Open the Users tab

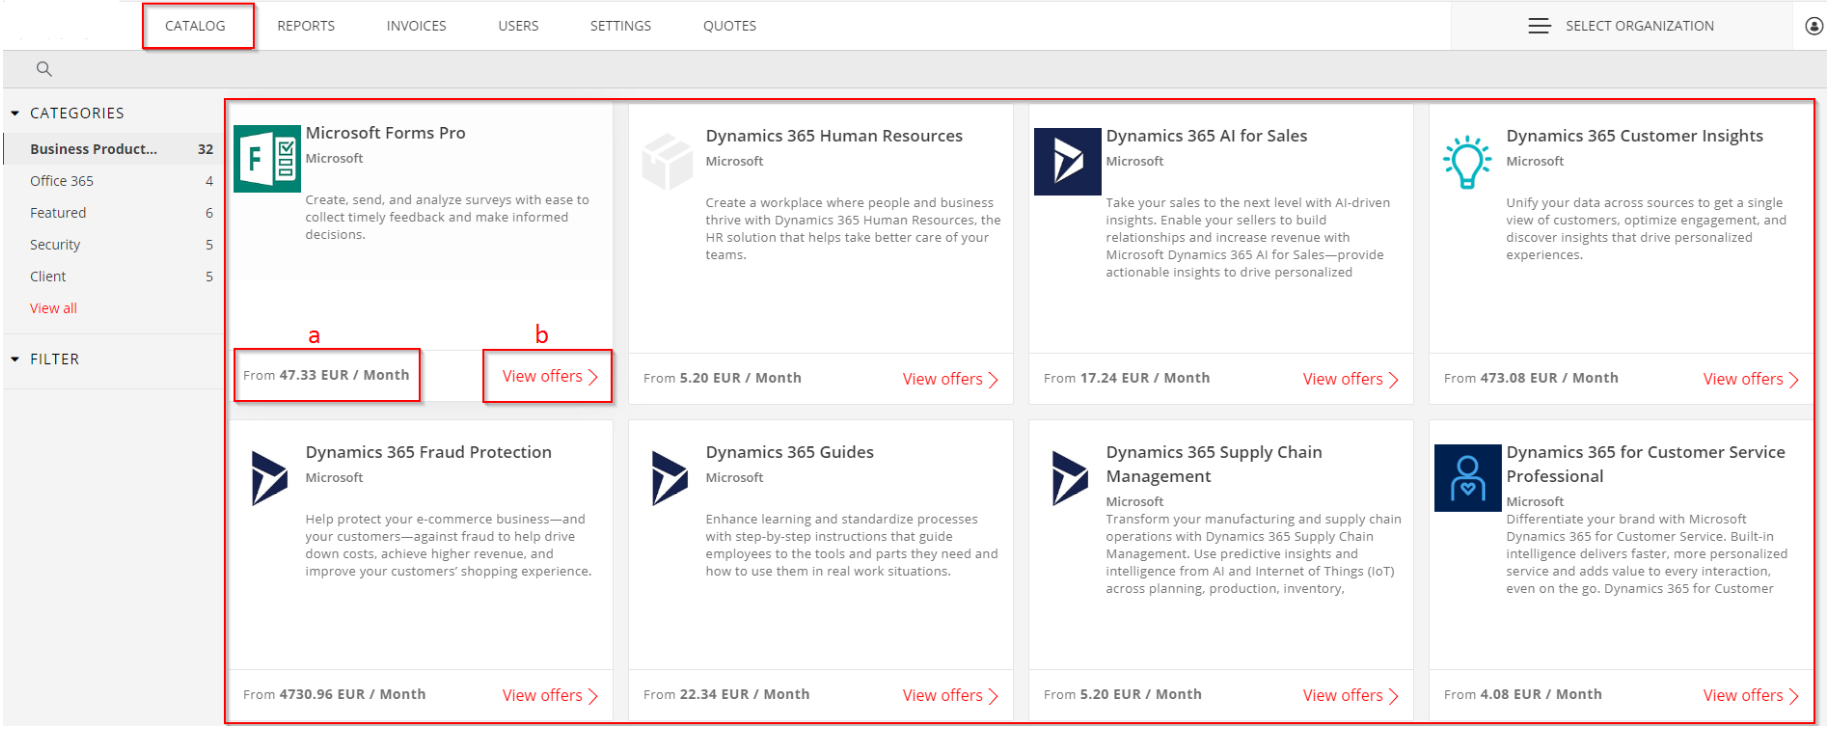(x=518, y=26)
